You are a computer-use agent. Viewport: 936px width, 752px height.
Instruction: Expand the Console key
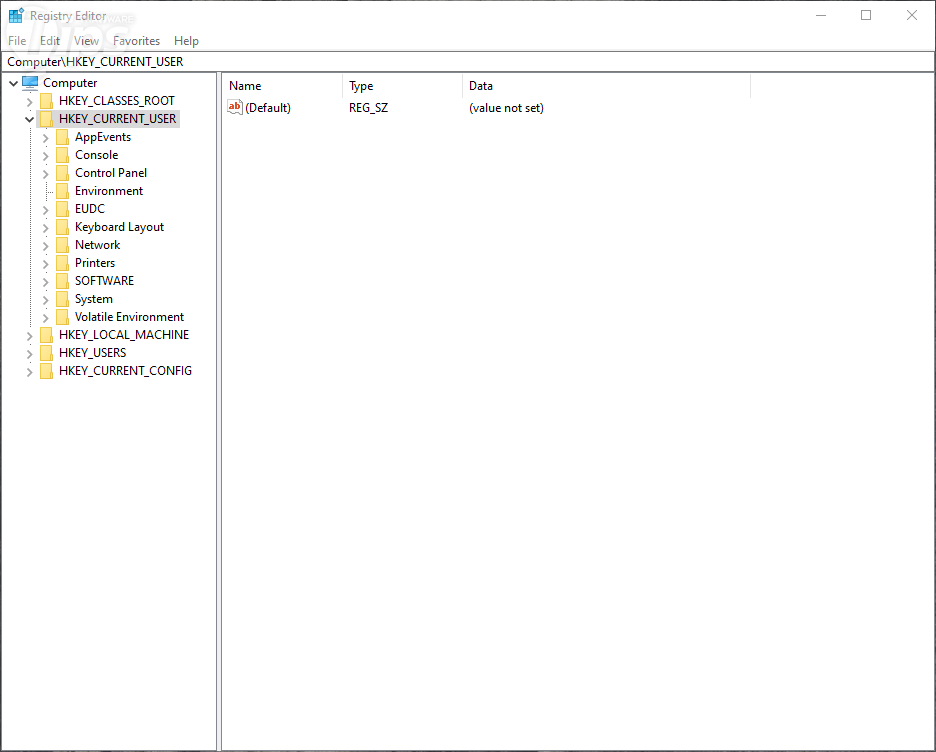45,156
